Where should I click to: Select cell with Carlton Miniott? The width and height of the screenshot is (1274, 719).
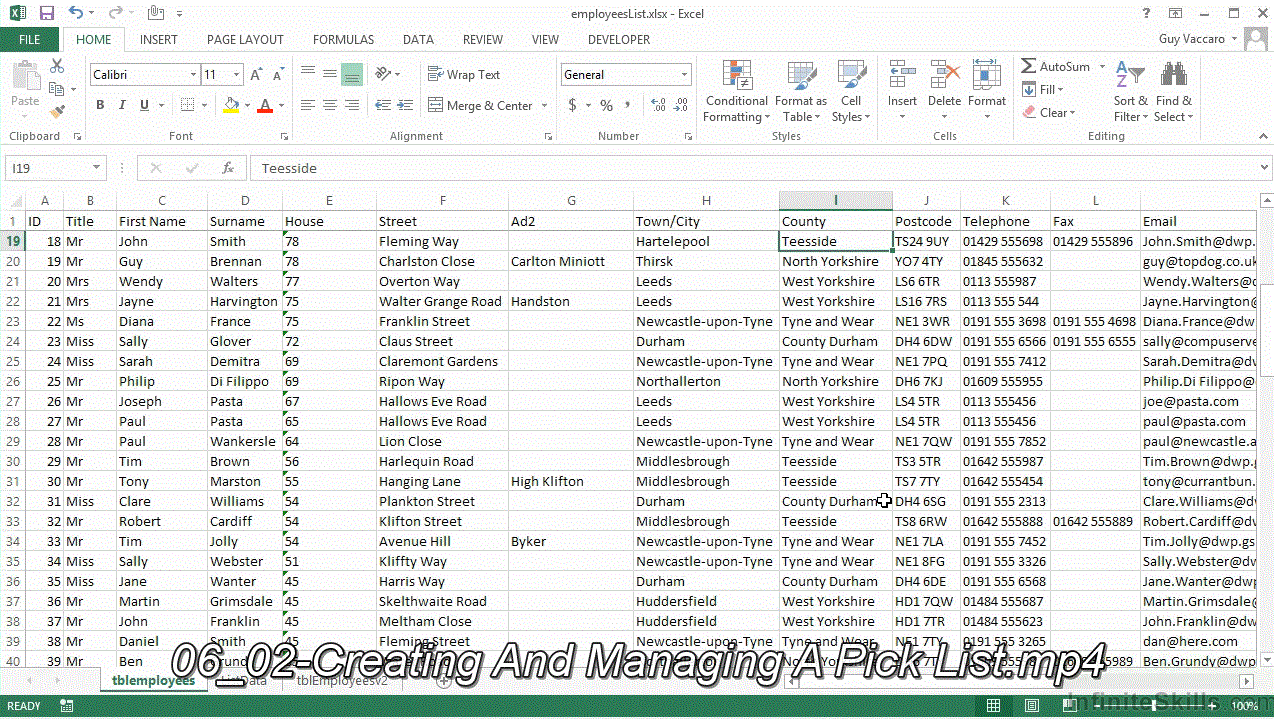[x=571, y=261]
